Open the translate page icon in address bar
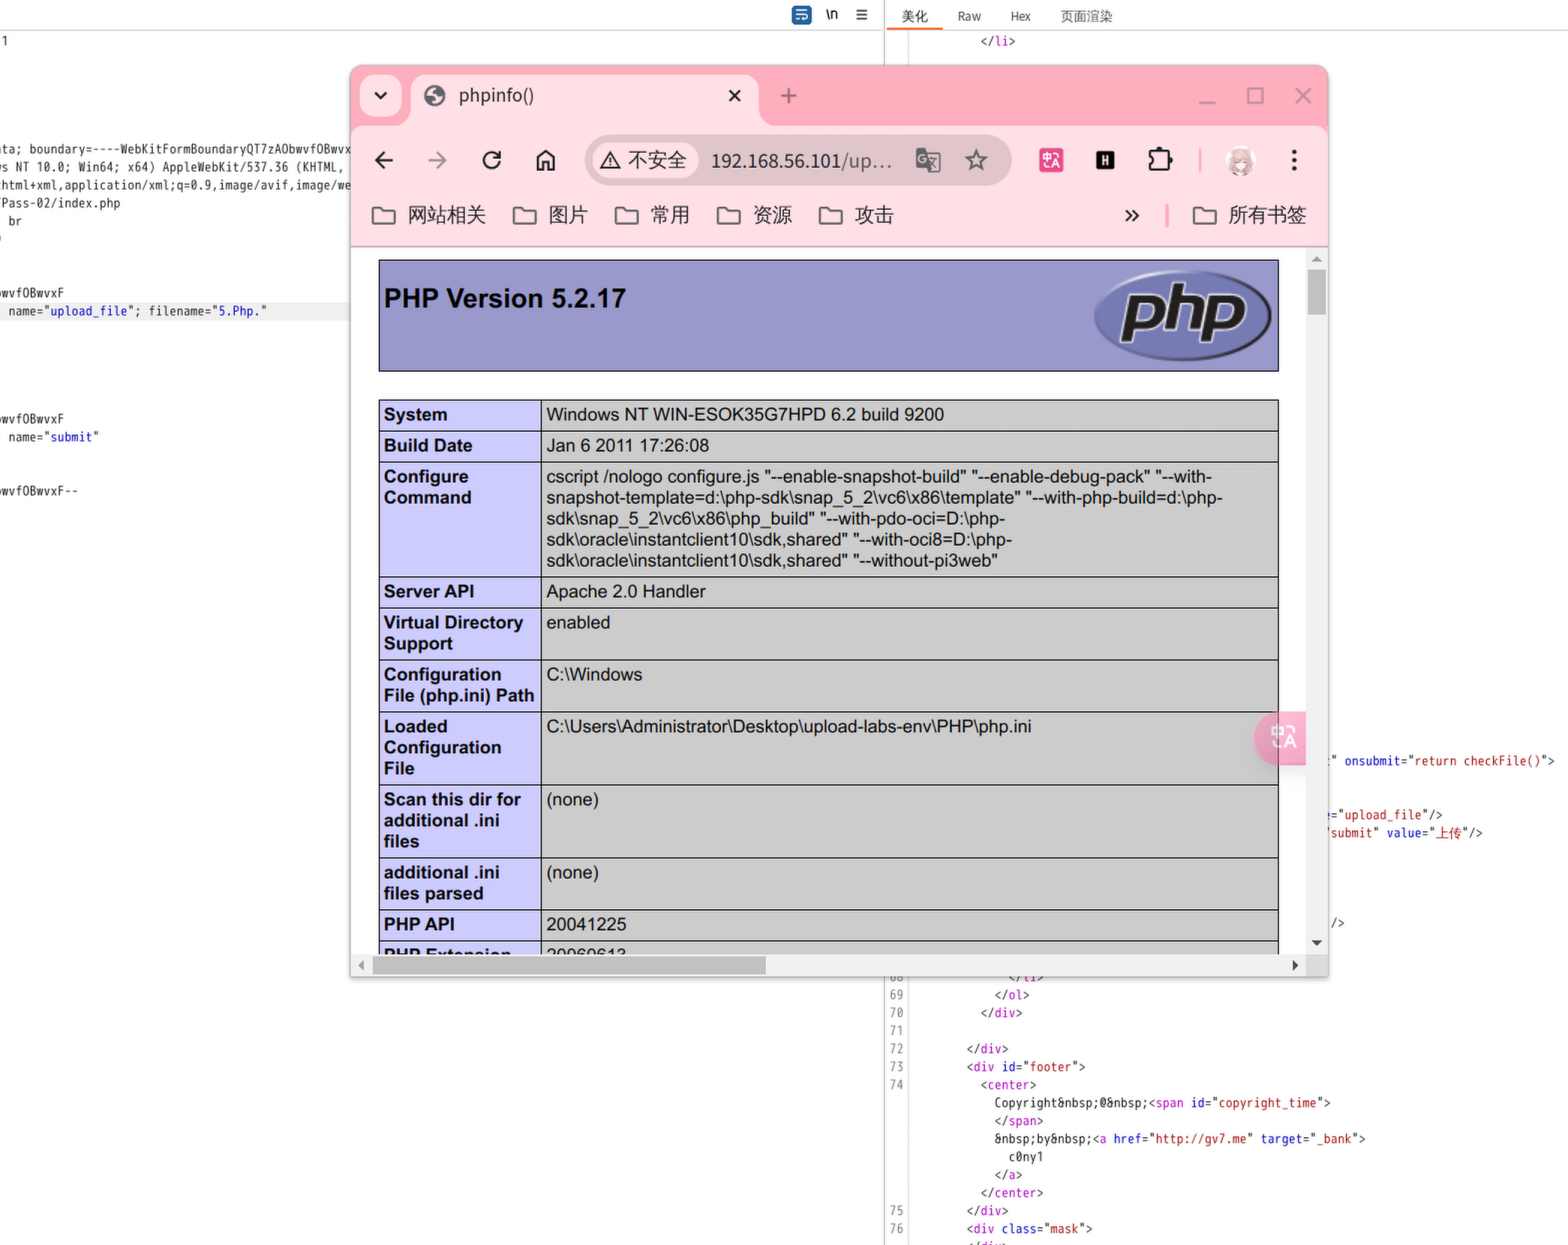Screen dimensions: 1568x1245 (928, 160)
